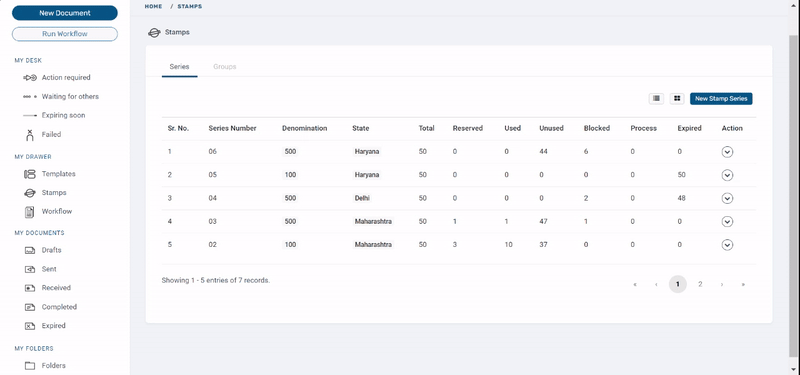Click the Completed documents icon
Image resolution: width=800 pixels, height=375 pixels.
30,307
